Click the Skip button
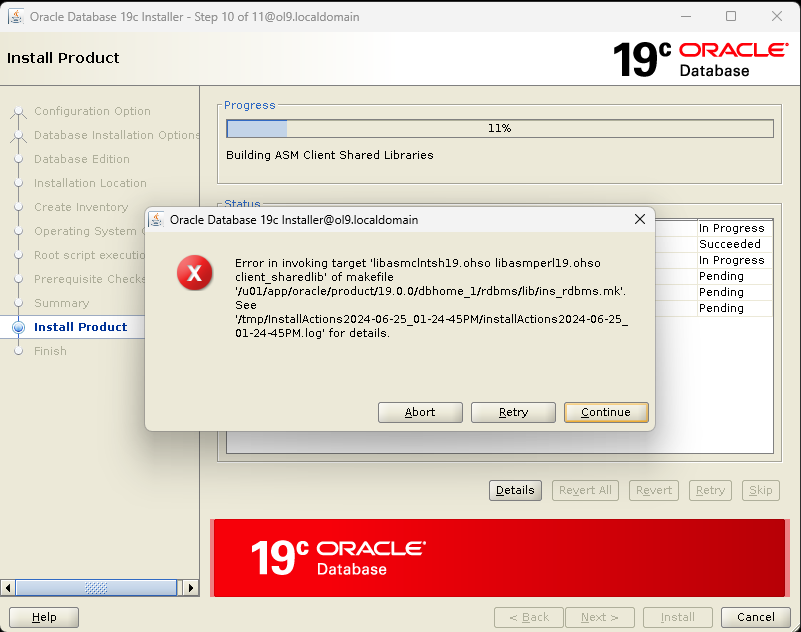Image resolution: width=801 pixels, height=632 pixels. pyautogui.click(x=760, y=490)
